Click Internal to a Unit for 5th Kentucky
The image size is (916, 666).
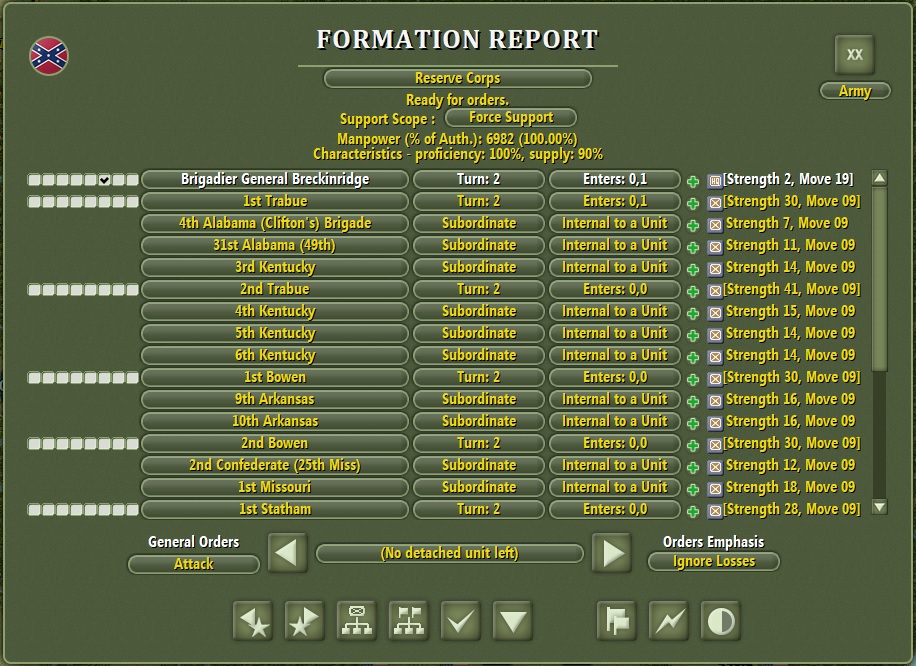click(615, 333)
